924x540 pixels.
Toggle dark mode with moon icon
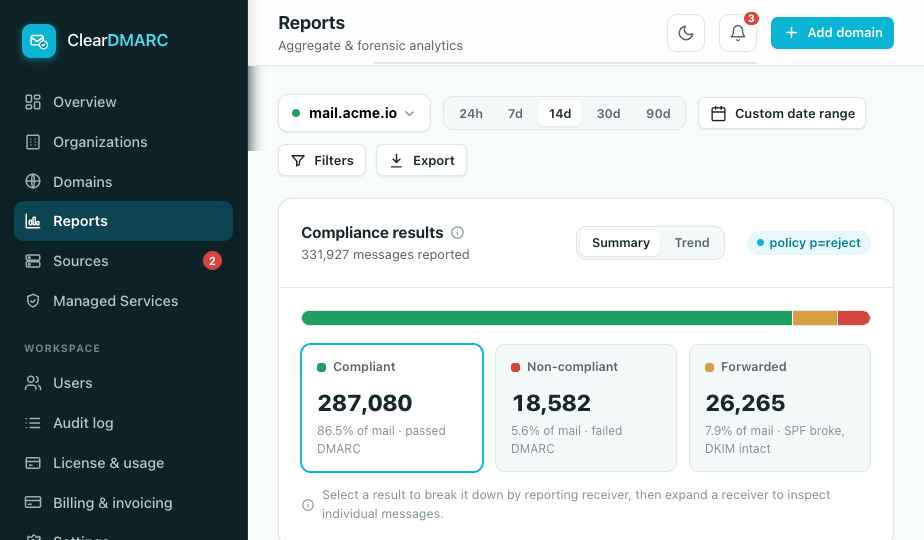click(x=686, y=33)
